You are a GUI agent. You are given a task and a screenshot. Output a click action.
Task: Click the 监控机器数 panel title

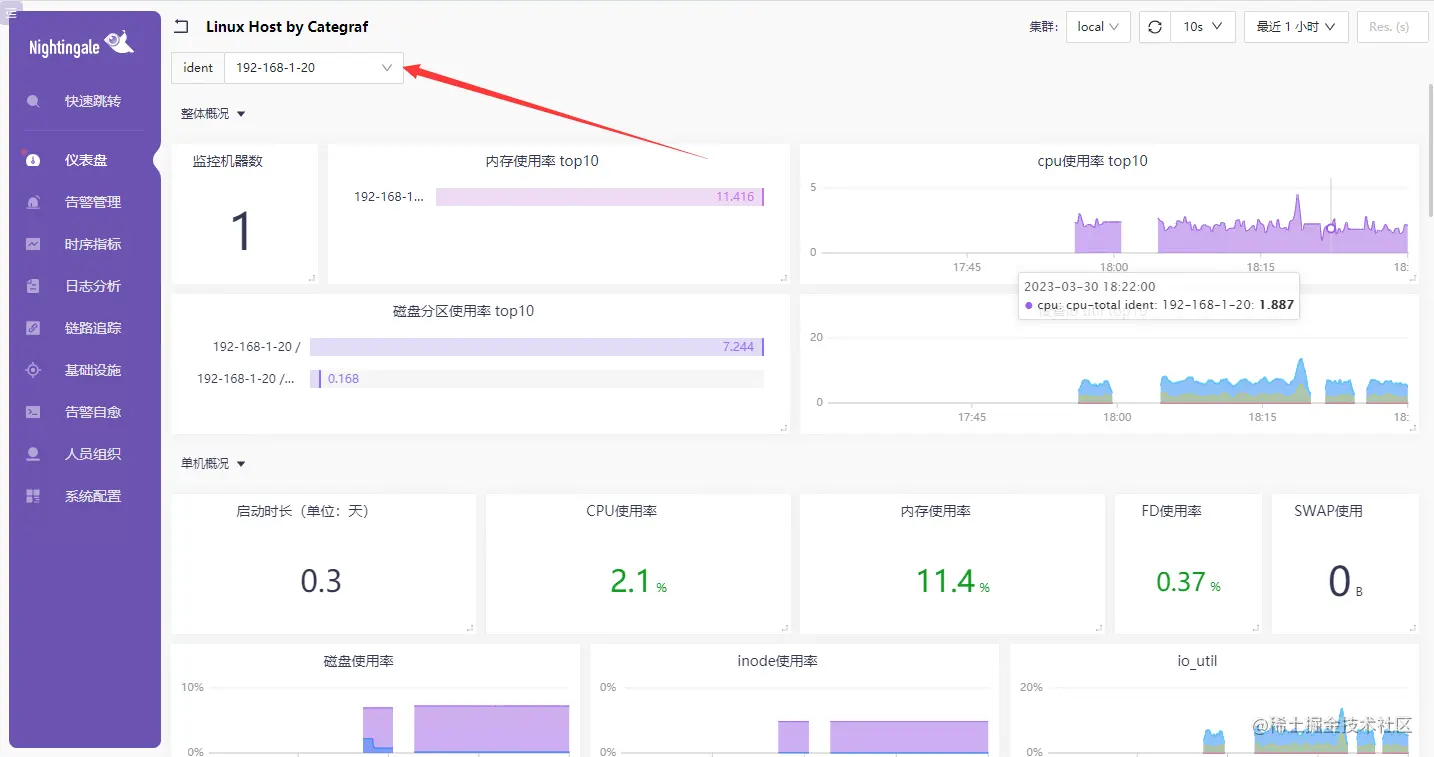pos(228,161)
